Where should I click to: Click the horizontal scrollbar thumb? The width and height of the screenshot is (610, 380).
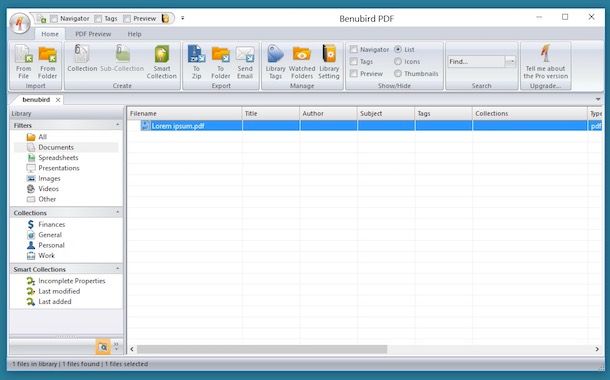tap(262, 349)
